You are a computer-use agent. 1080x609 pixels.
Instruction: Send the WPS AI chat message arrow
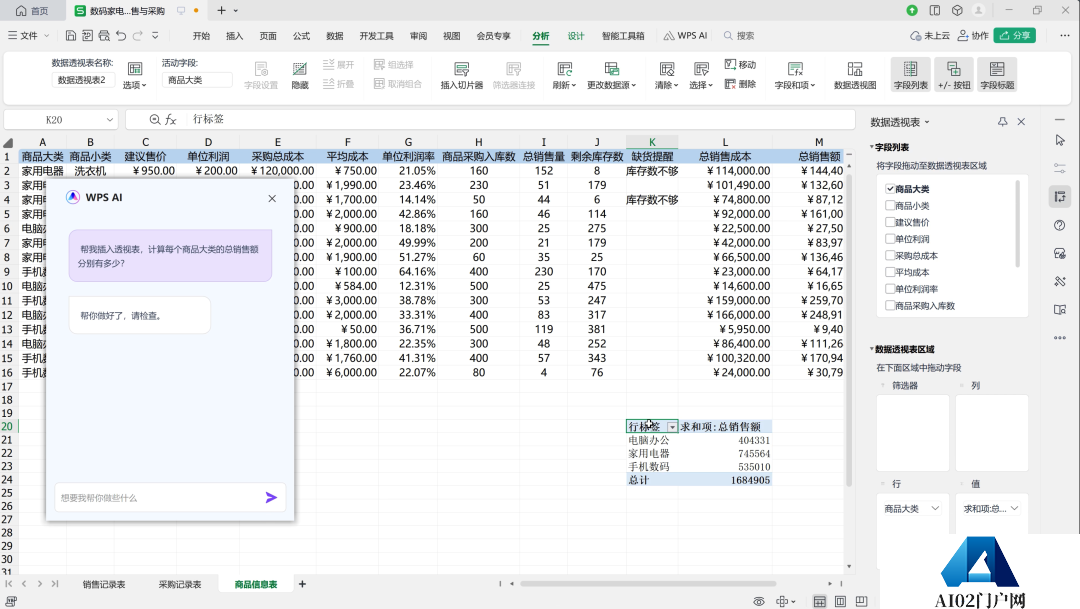[x=271, y=497]
